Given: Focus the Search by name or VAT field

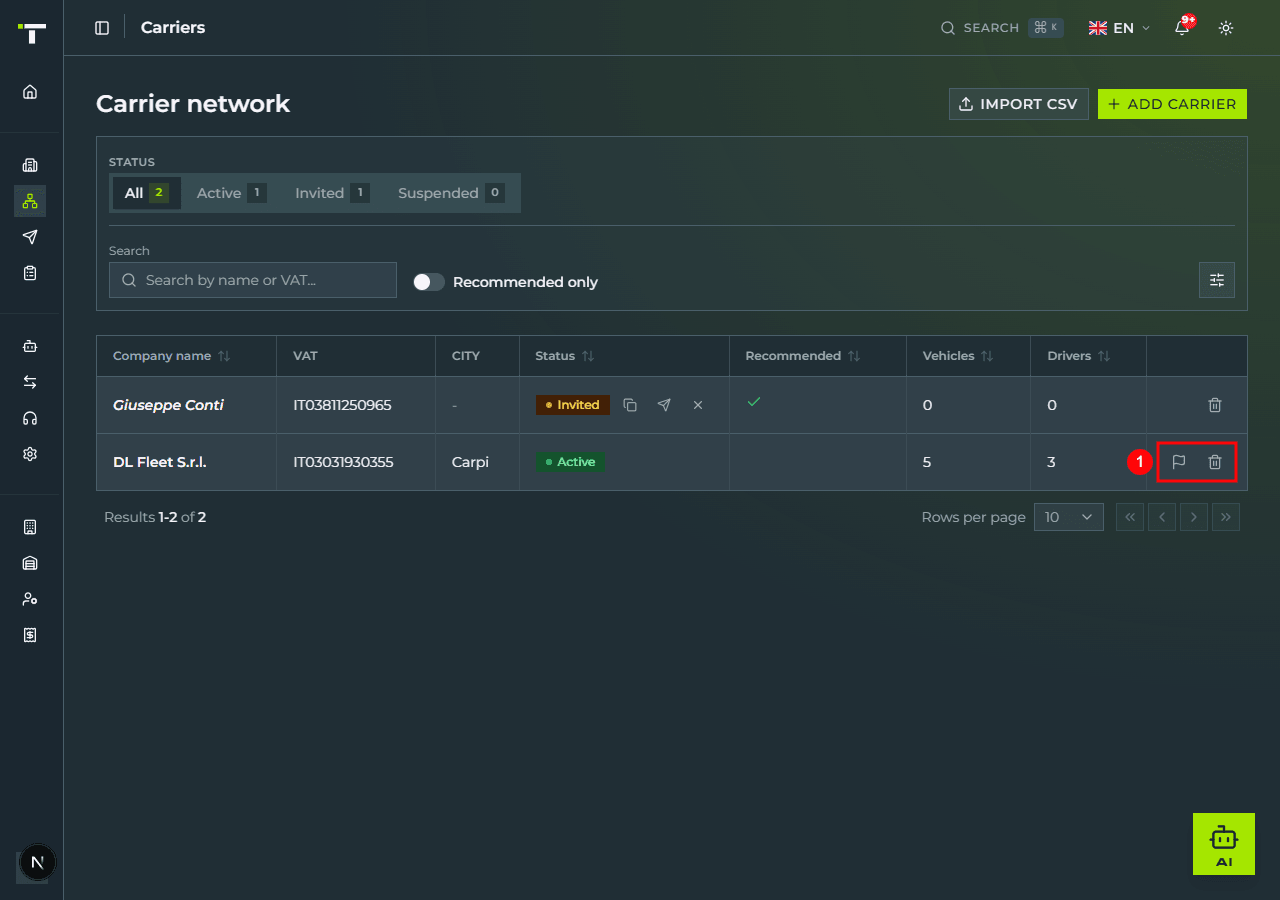Looking at the screenshot, I should (253, 280).
